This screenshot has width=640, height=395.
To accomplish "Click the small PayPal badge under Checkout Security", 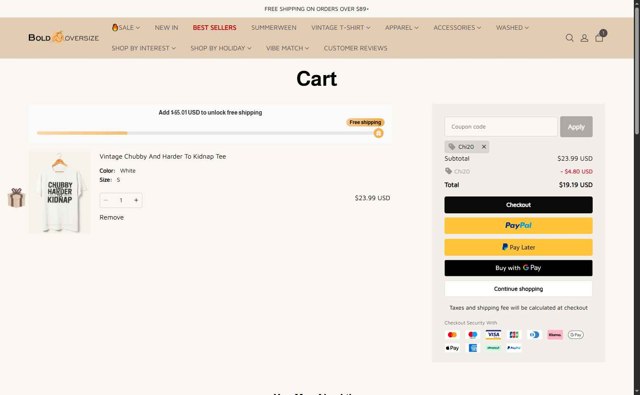I will click(x=514, y=348).
